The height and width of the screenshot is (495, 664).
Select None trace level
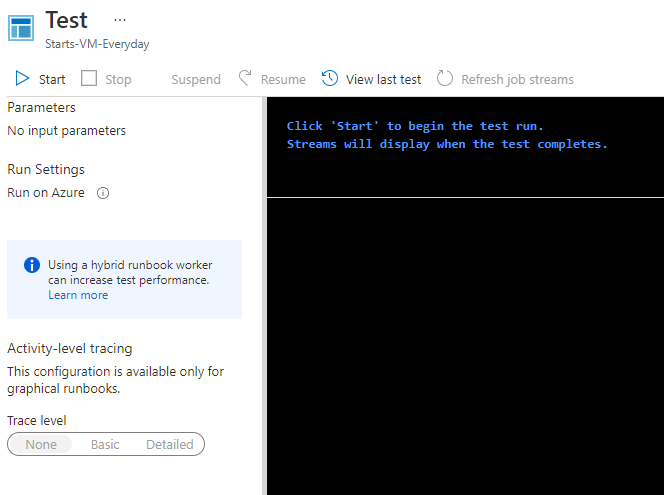[41, 444]
